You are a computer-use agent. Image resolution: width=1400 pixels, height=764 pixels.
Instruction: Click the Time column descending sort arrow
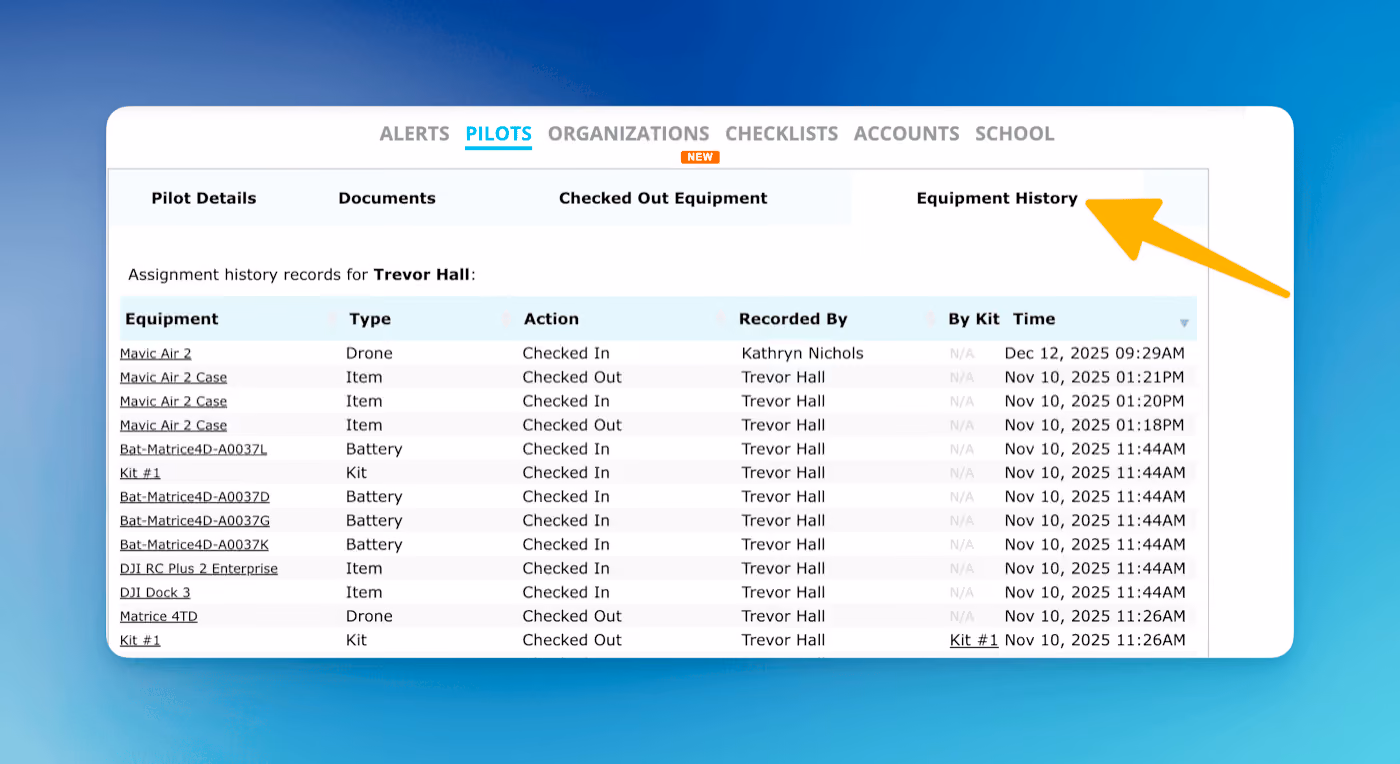[1184, 323]
